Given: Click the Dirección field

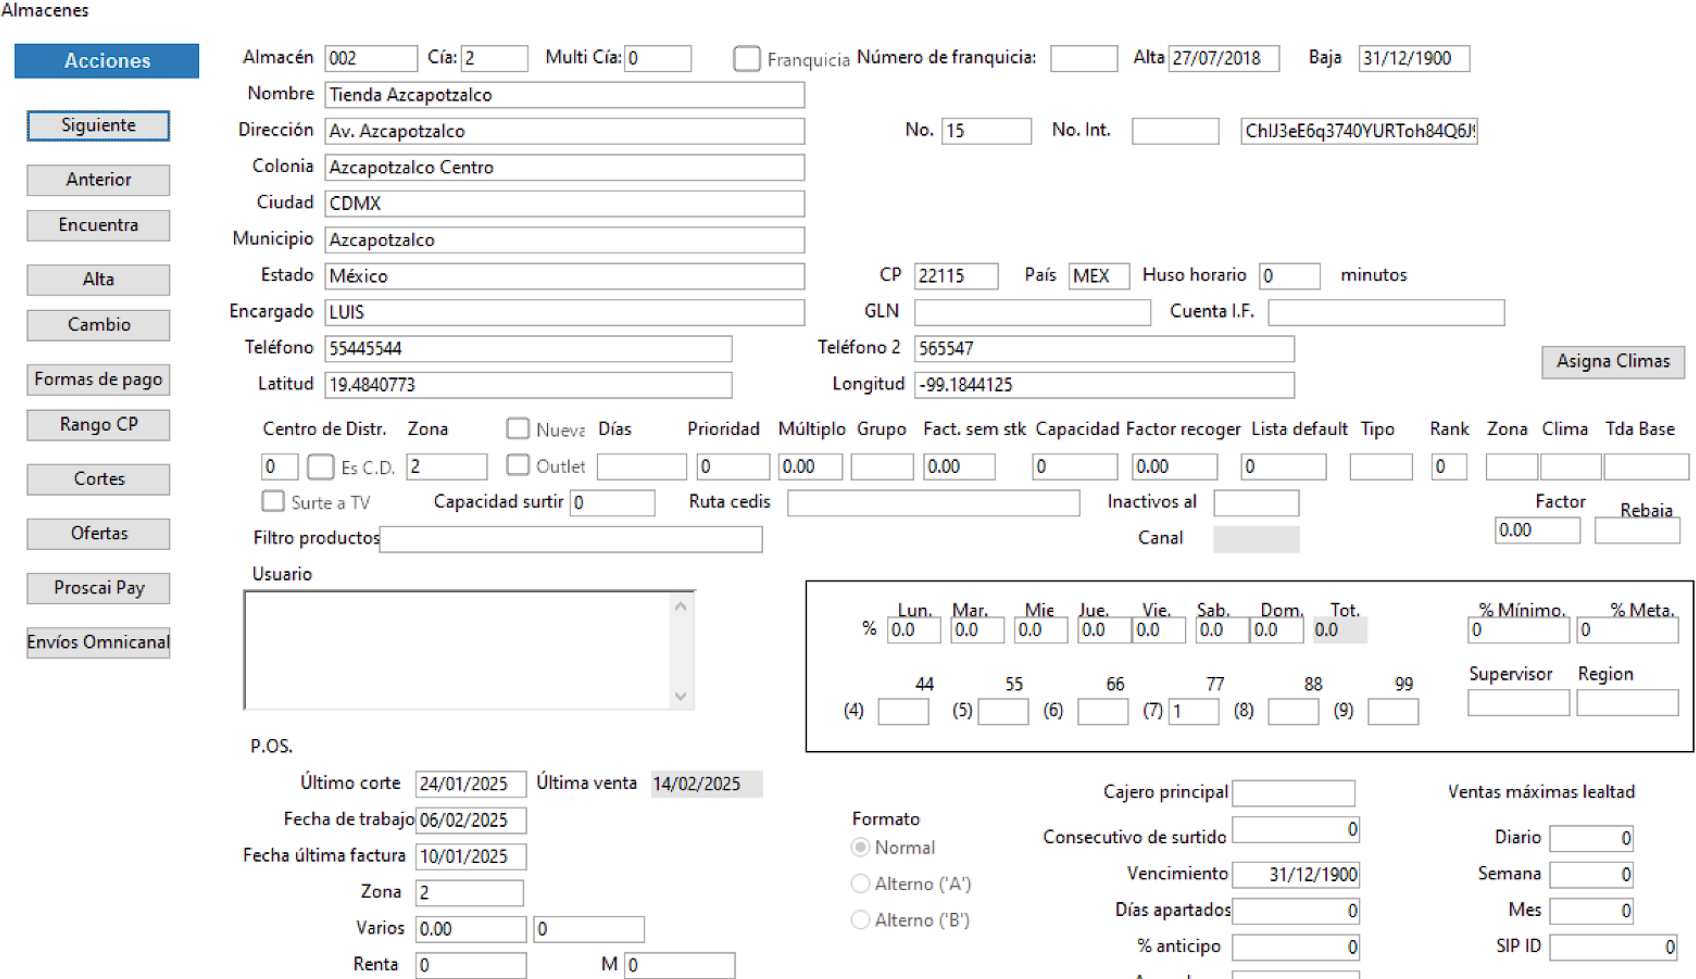Looking at the screenshot, I should coord(565,131).
